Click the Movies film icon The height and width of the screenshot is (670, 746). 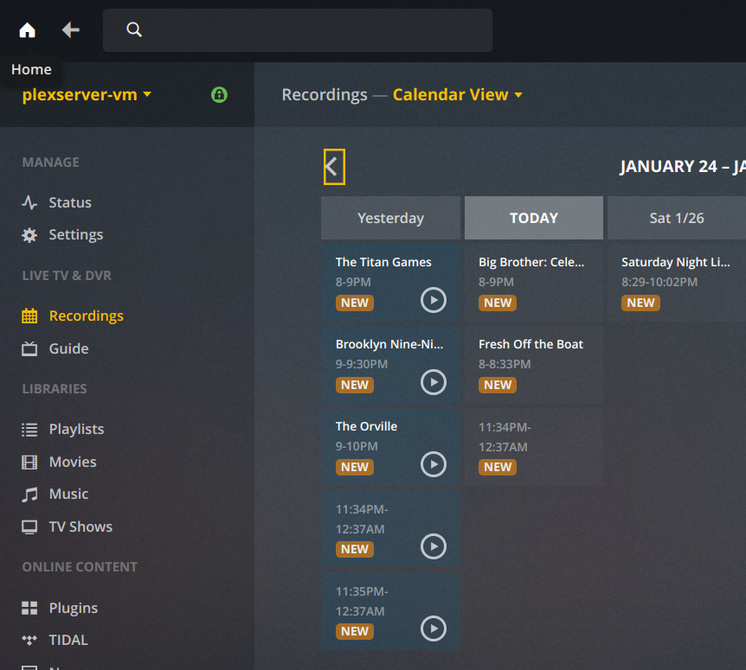[x=29, y=462]
